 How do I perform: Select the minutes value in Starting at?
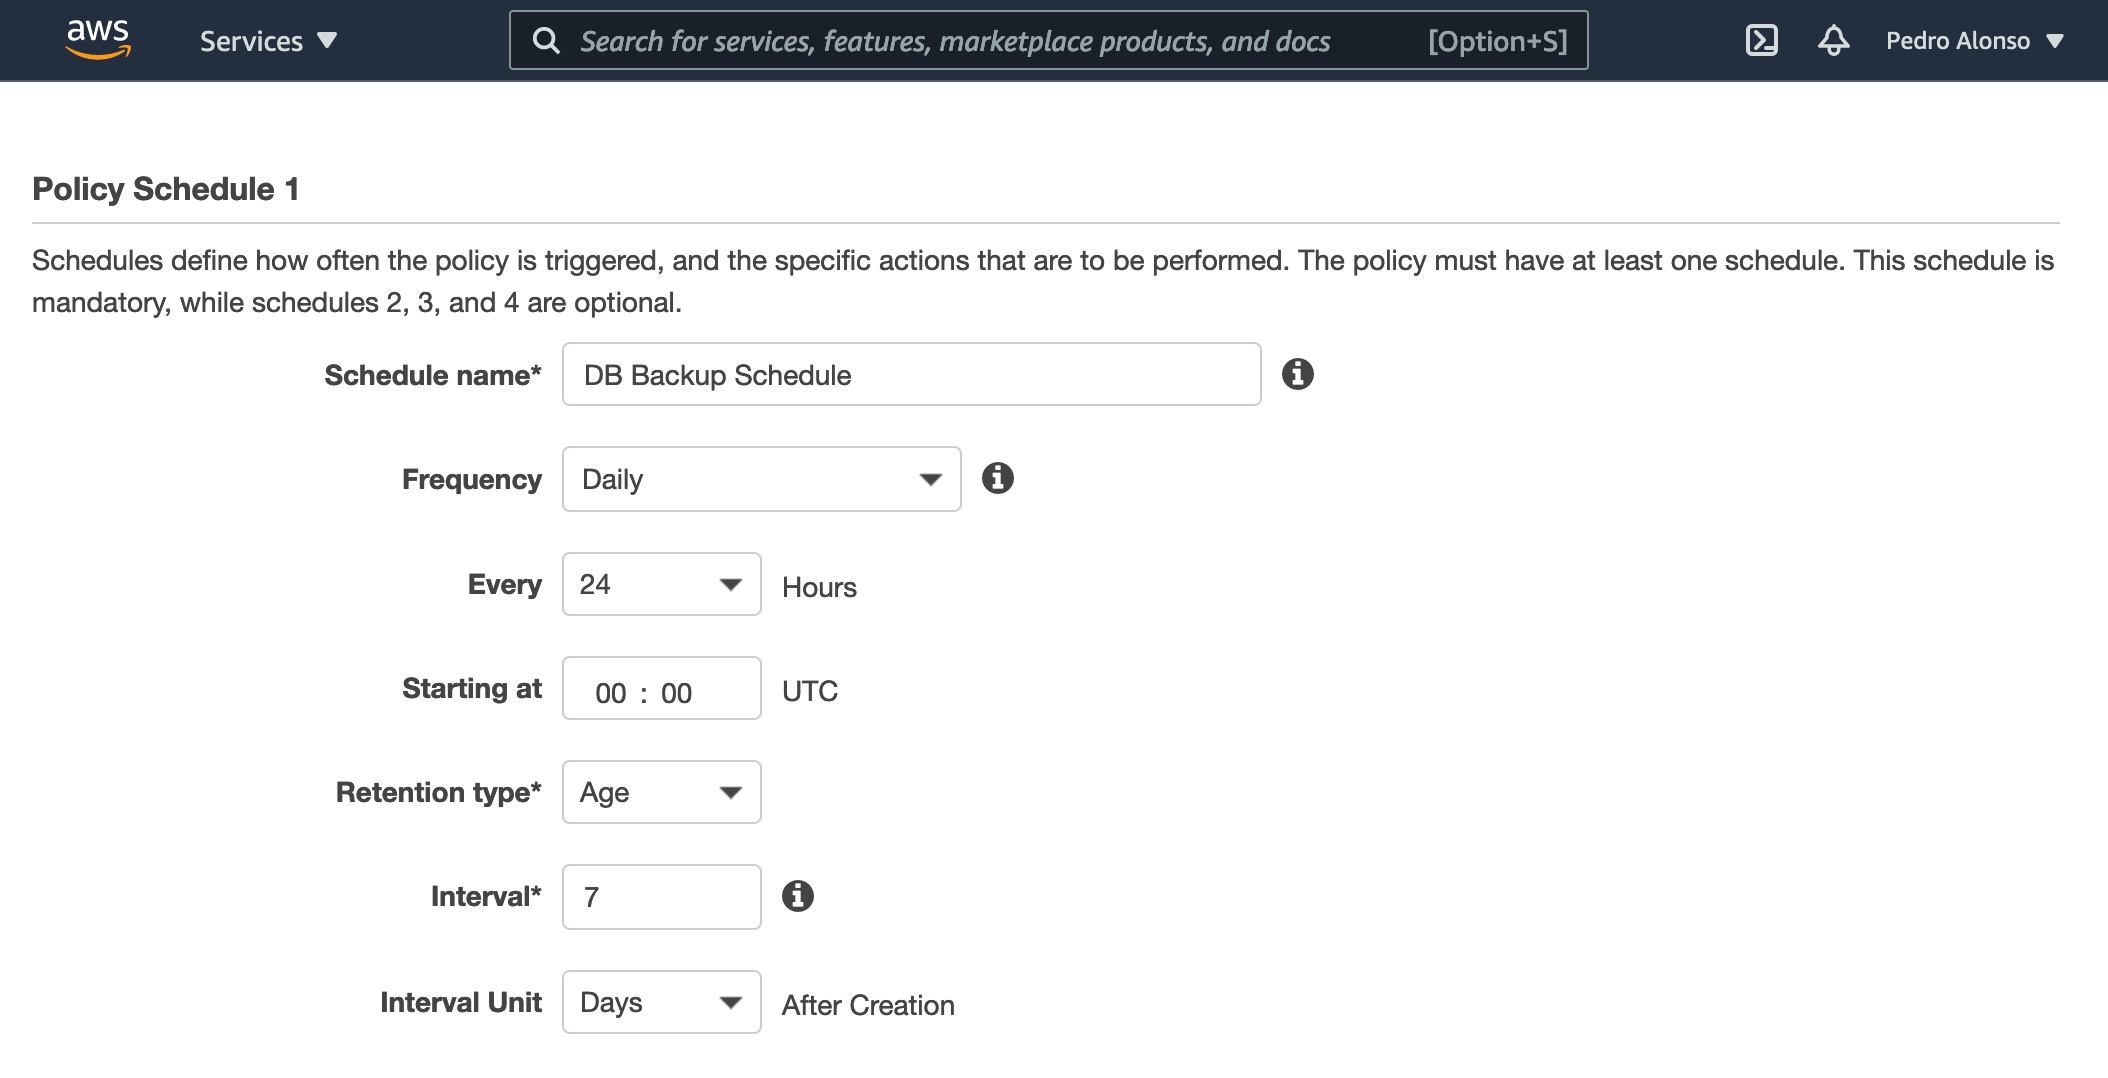(x=676, y=693)
